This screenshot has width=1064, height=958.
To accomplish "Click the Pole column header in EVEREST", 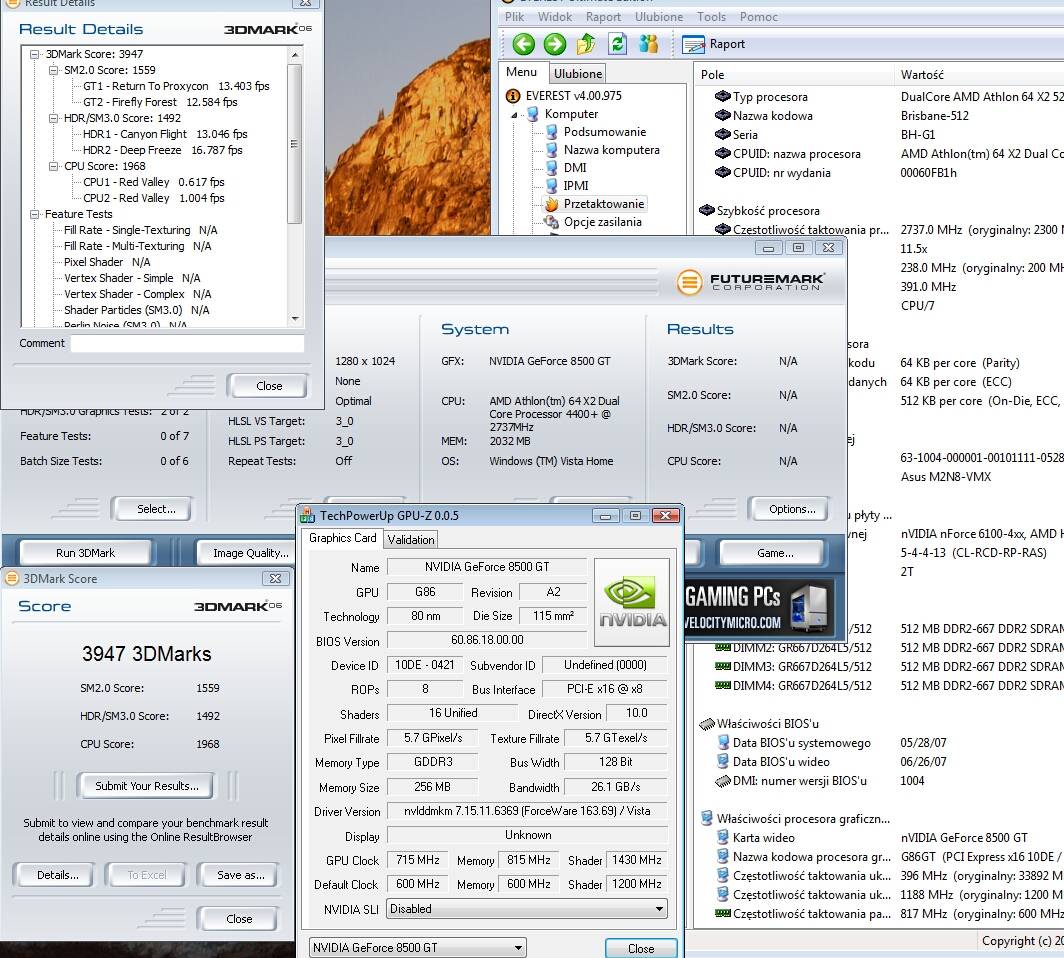I will pos(795,75).
